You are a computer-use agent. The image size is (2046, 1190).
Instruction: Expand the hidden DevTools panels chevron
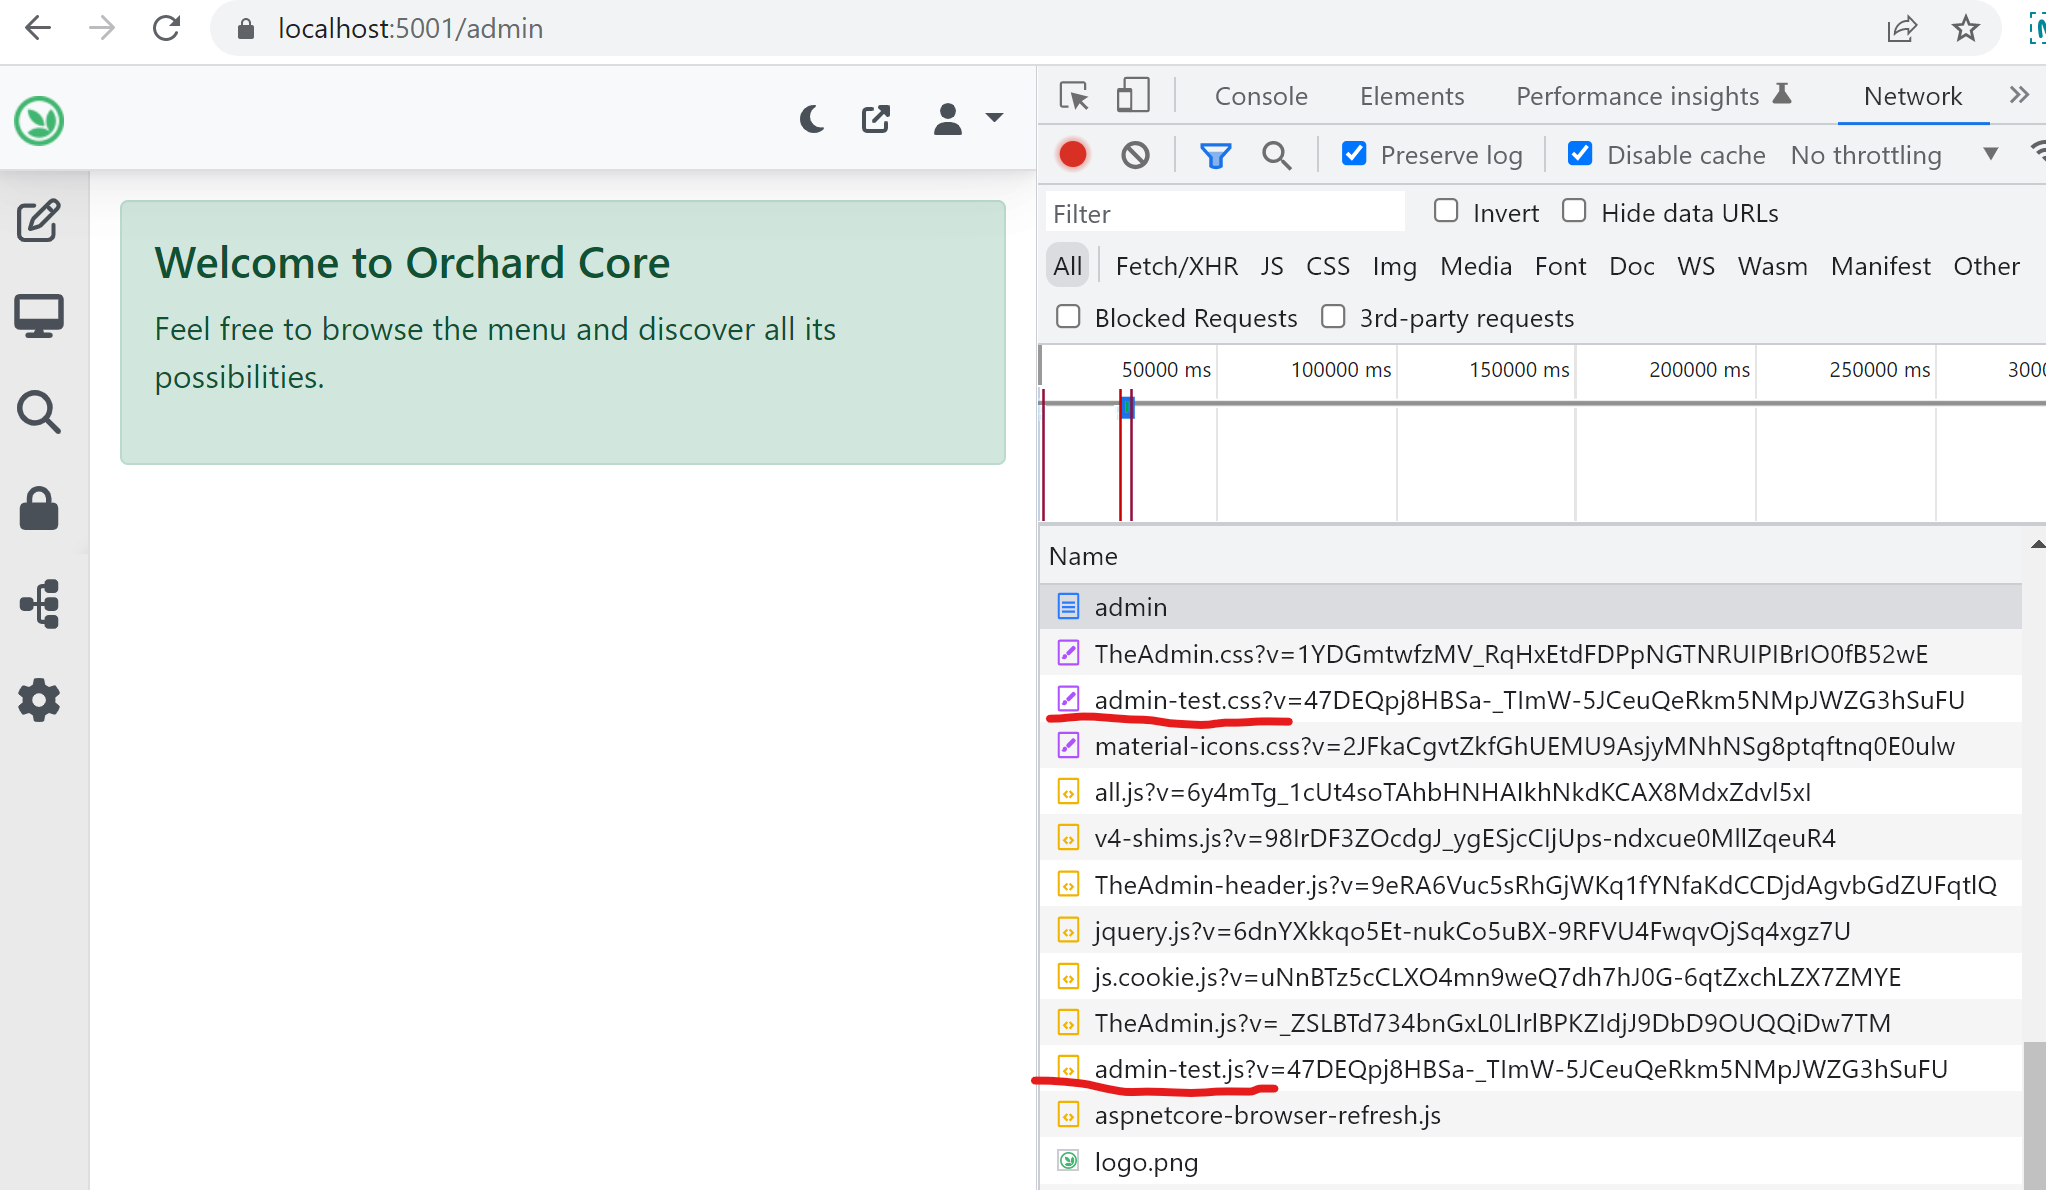[x=2019, y=94]
